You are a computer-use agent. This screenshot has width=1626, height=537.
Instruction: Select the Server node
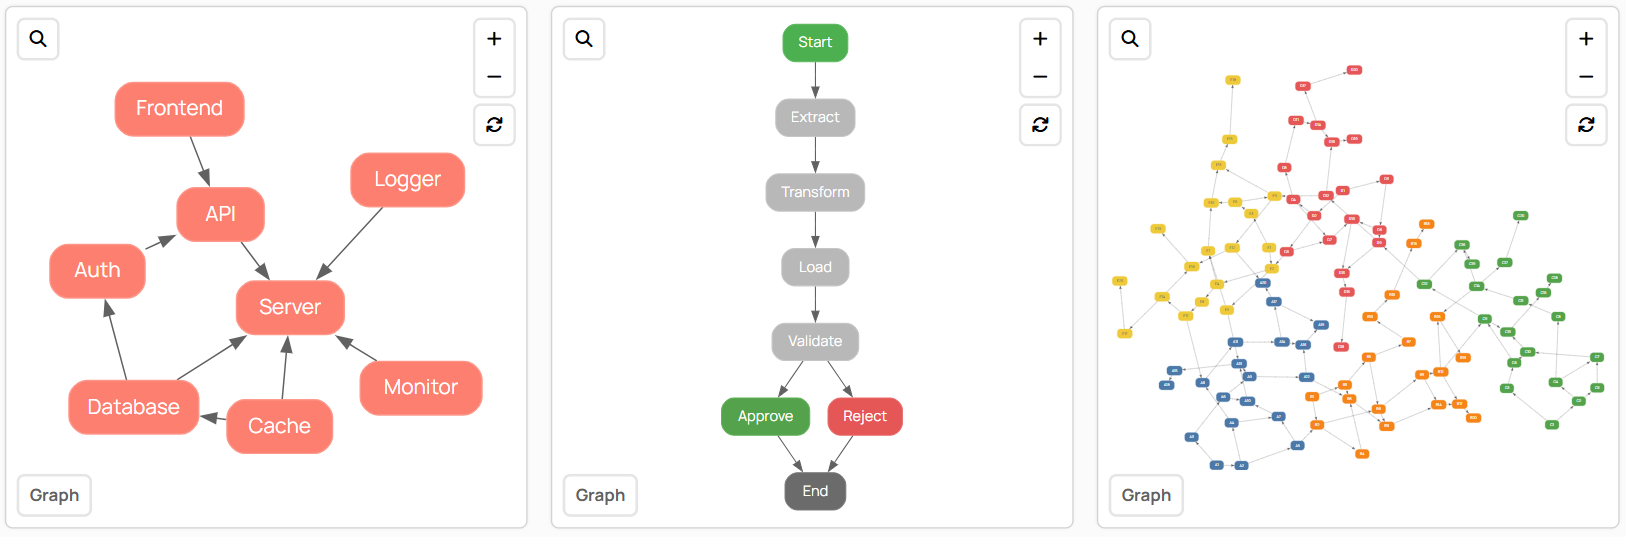click(290, 307)
